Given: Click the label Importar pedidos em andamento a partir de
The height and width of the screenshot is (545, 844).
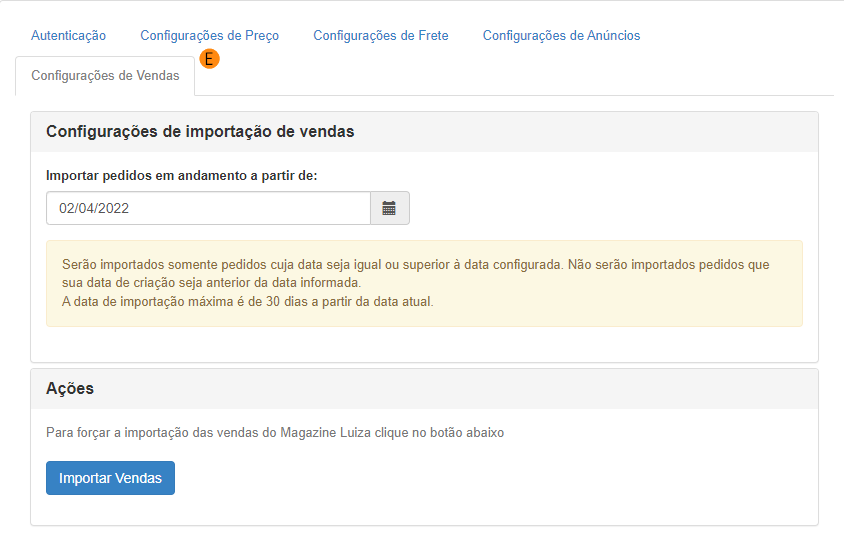Looking at the screenshot, I should pos(181,175).
